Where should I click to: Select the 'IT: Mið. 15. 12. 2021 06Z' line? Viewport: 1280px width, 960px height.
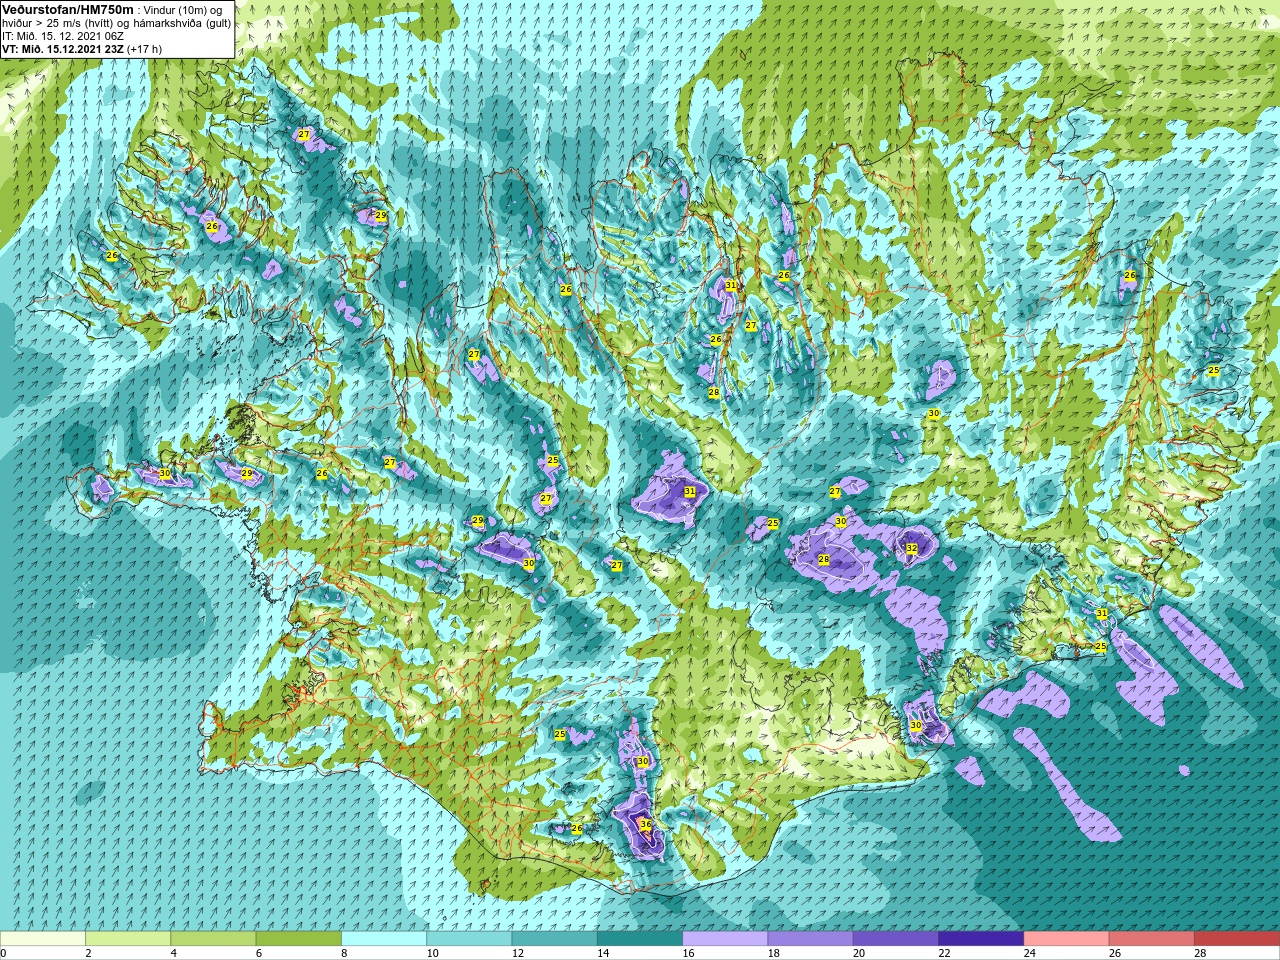click(x=62, y=36)
